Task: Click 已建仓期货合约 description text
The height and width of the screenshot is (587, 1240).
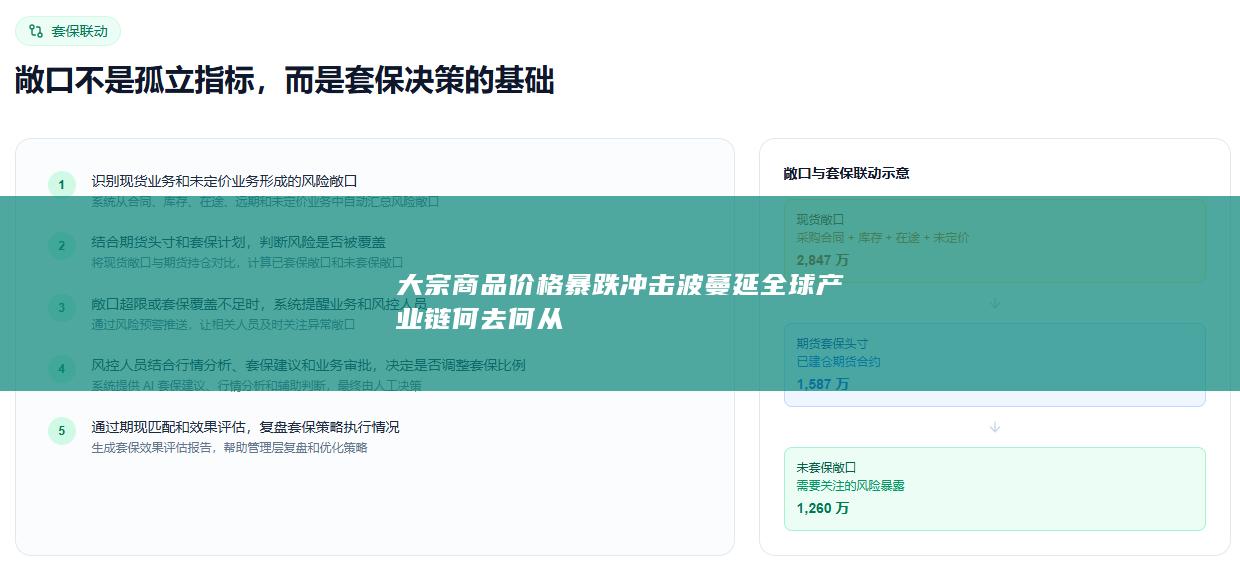Action: pyautogui.click(x=839, y=362)
